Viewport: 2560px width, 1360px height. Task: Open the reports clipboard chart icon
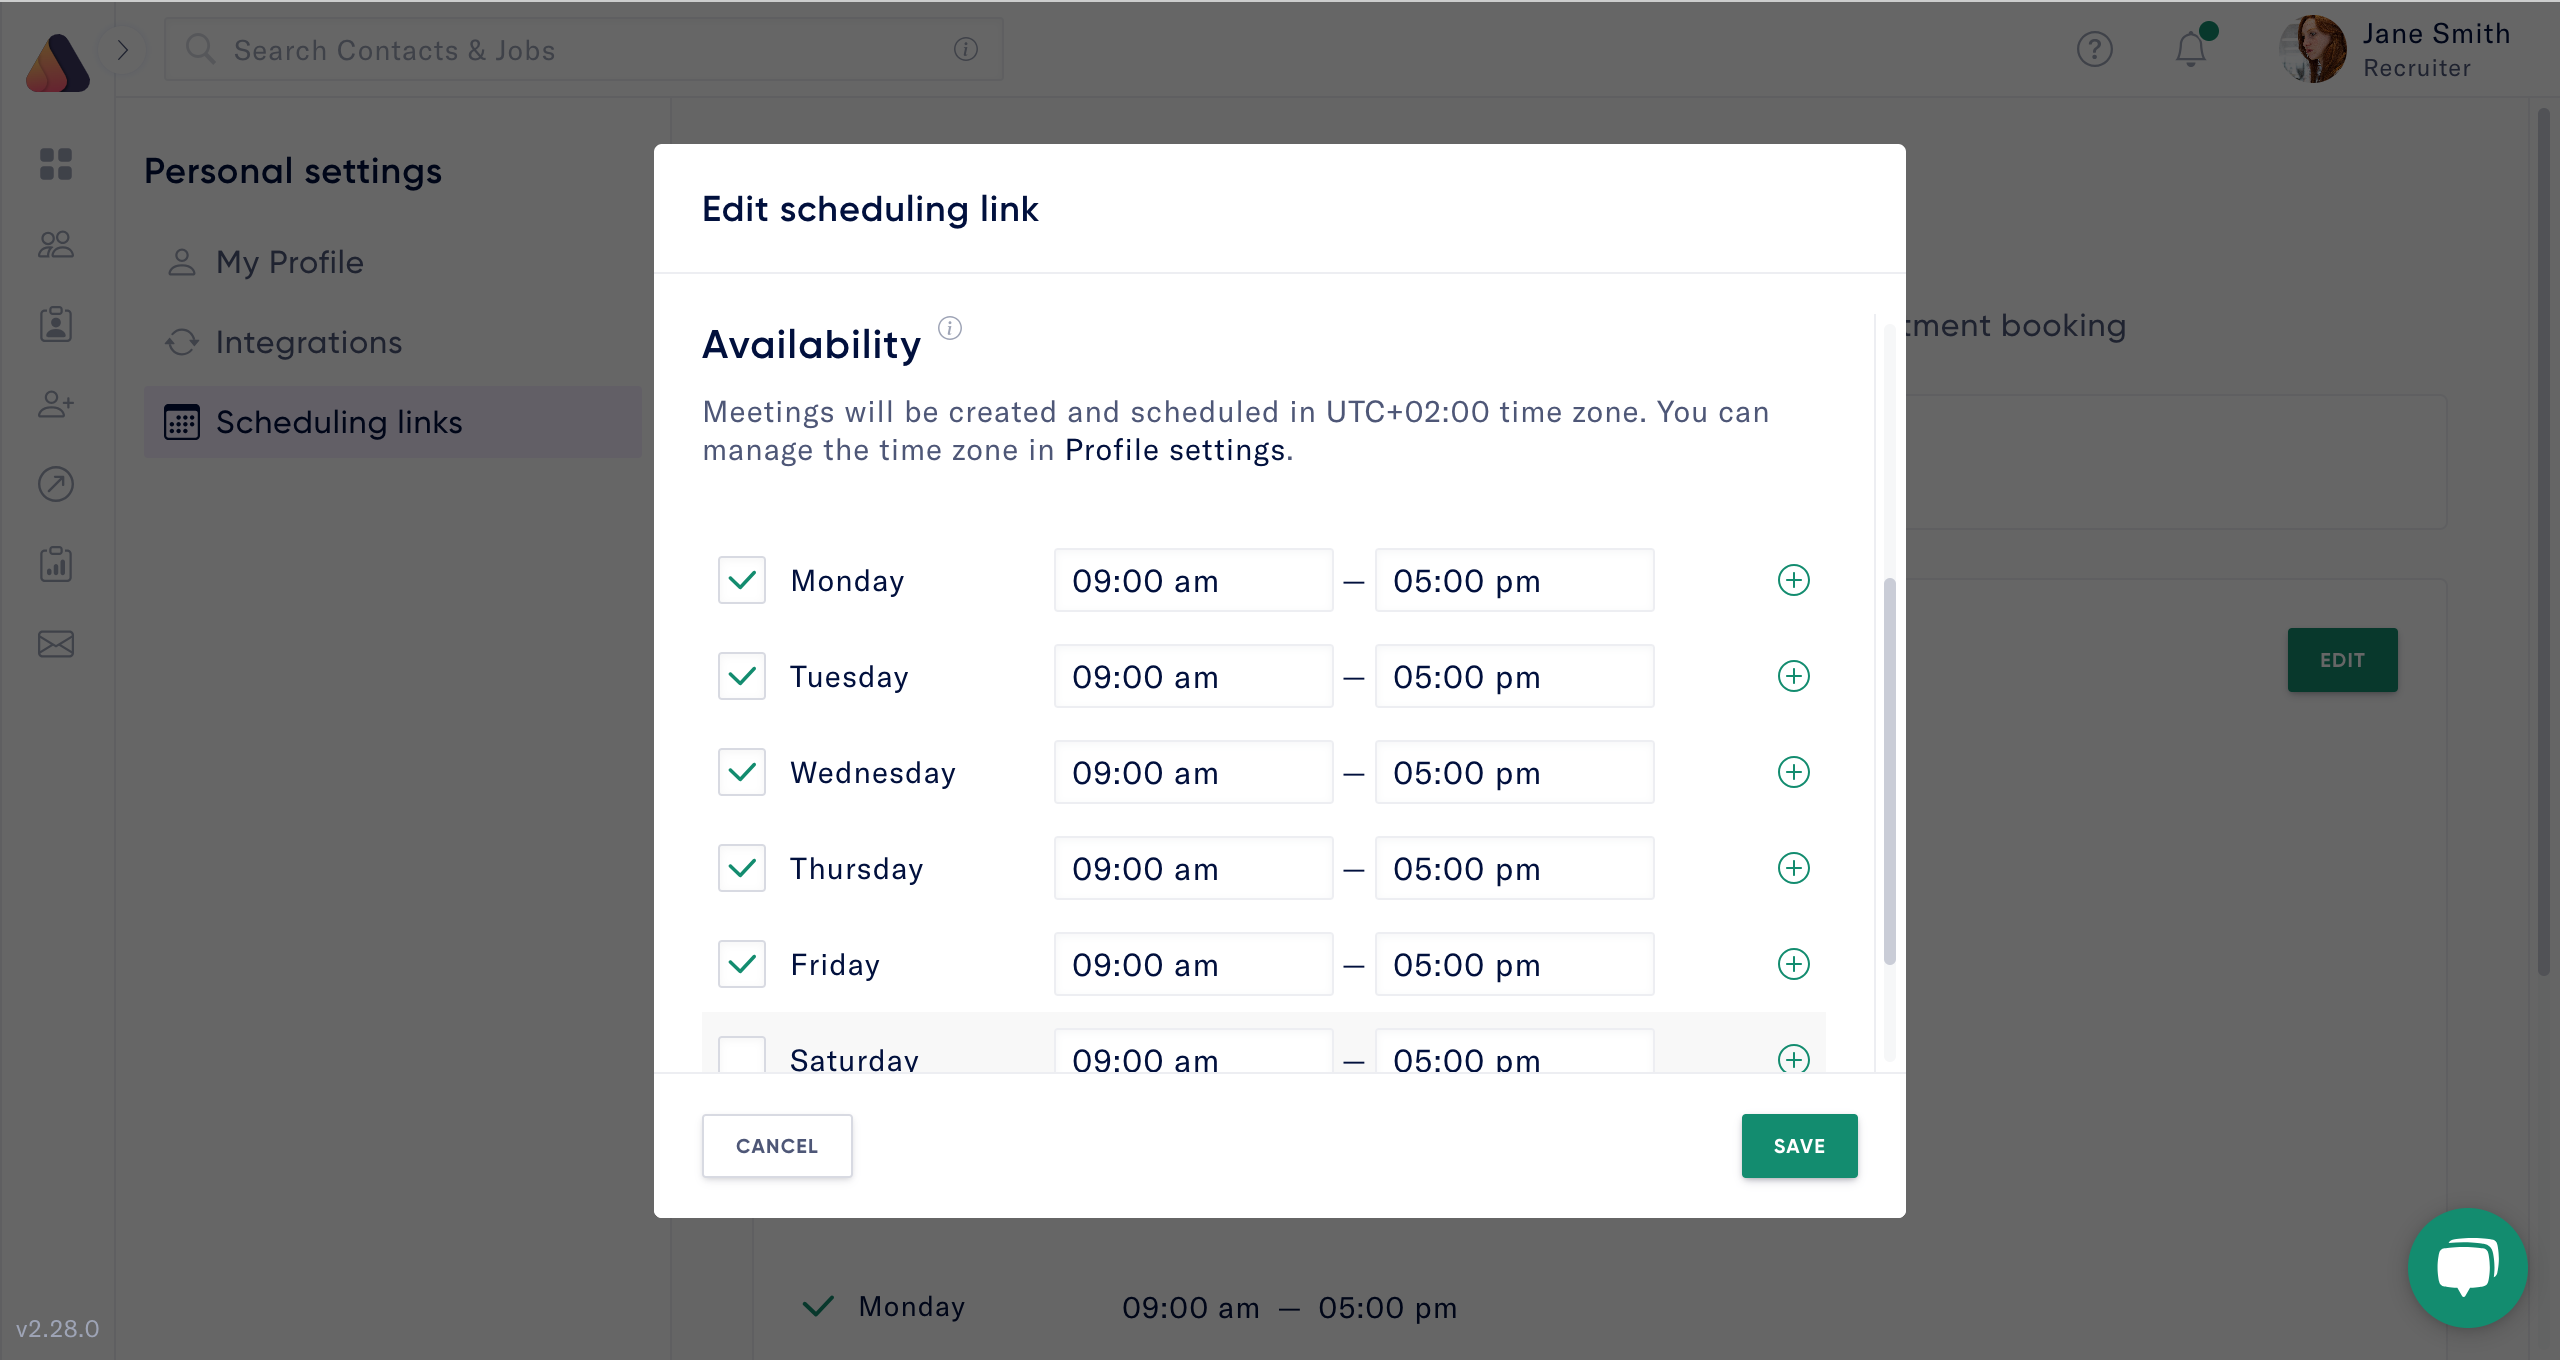(55, 563)
